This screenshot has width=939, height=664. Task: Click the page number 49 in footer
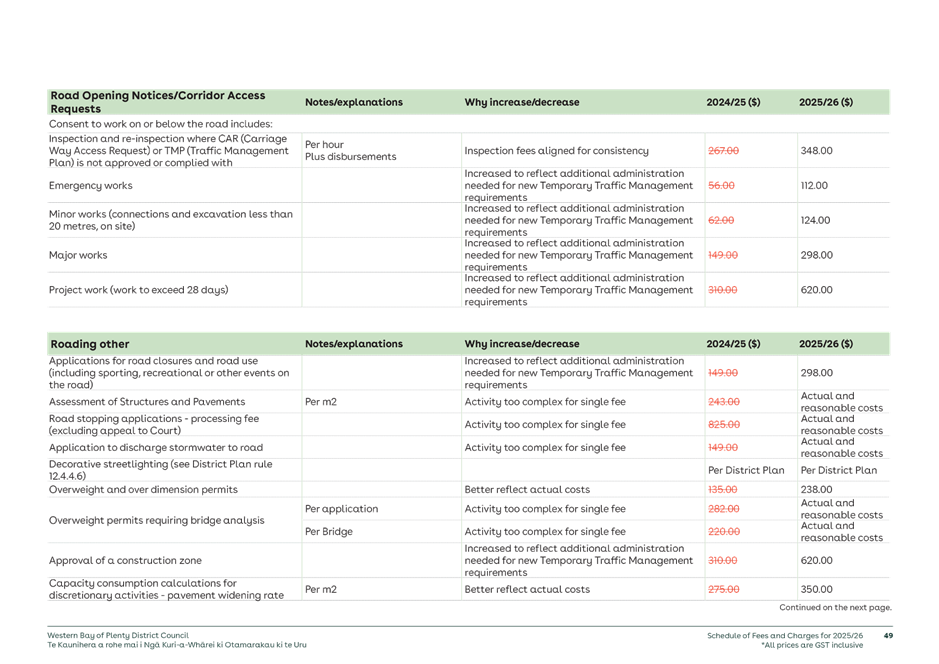pyautogui.click(x=886, y=635)
